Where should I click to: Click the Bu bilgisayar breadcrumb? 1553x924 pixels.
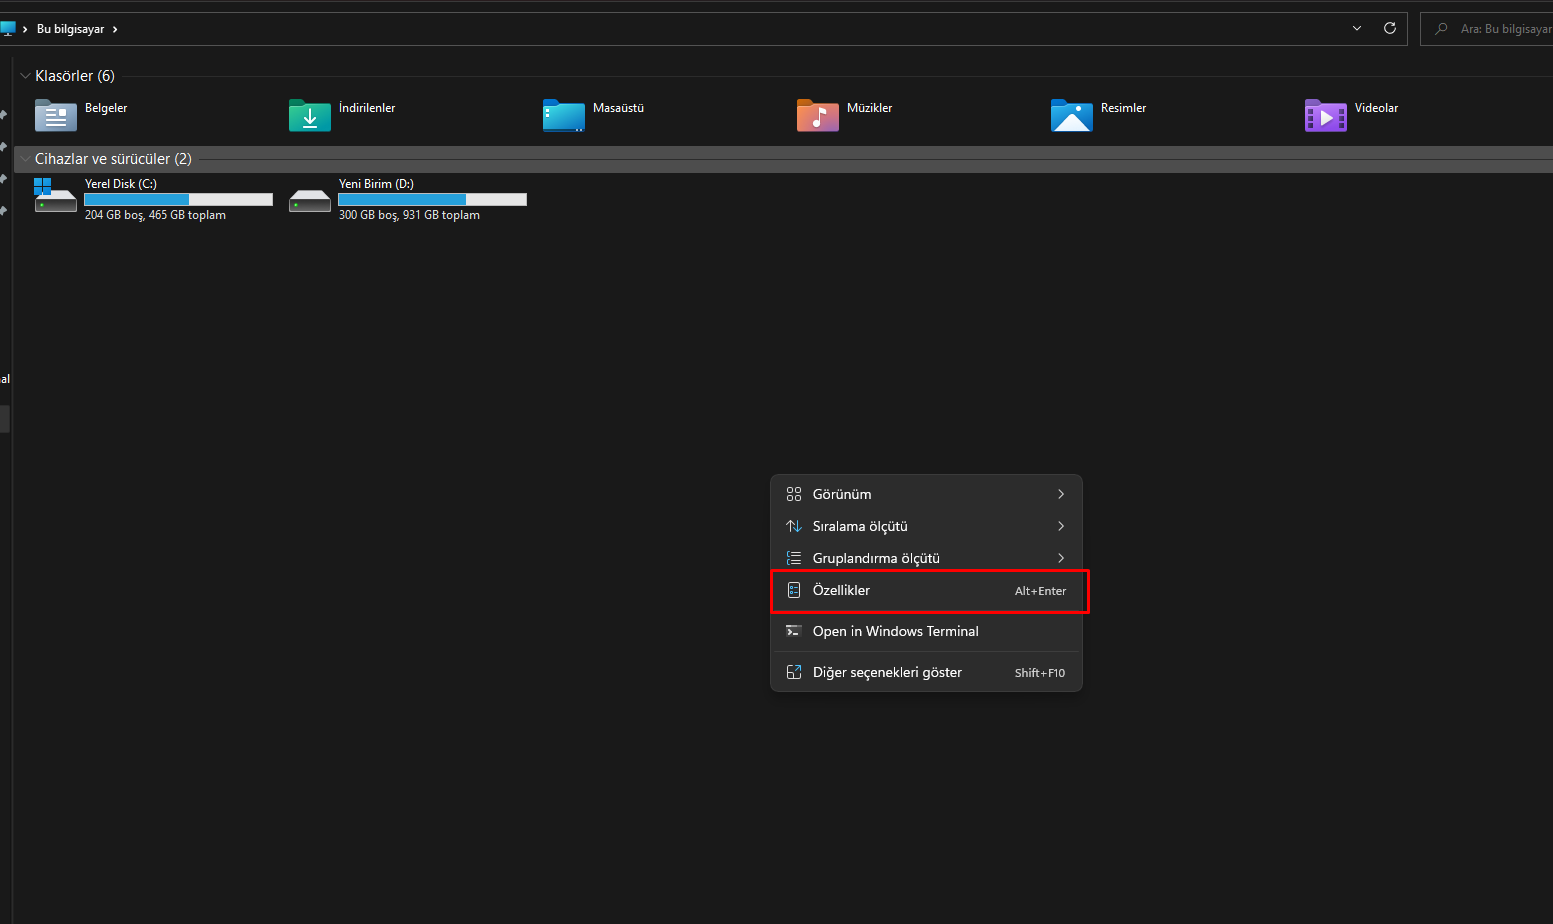(70, 29)
